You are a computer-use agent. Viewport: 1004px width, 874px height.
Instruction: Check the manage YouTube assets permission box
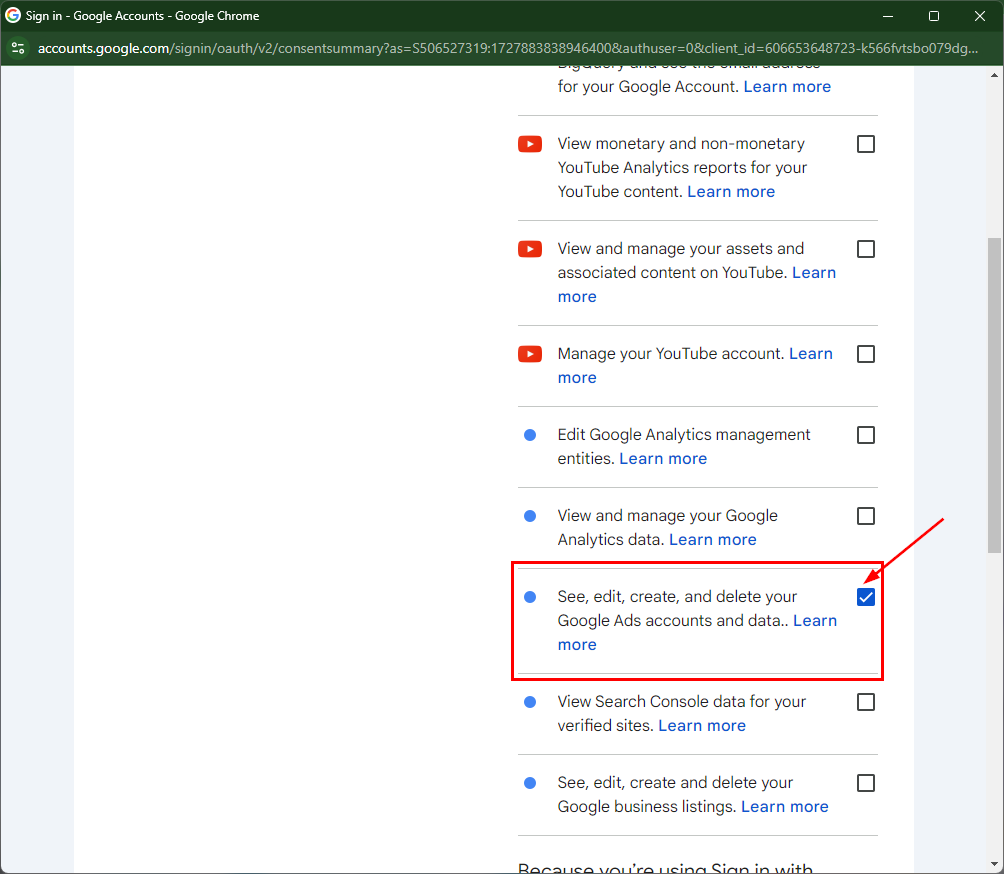[x=866, y=249]
